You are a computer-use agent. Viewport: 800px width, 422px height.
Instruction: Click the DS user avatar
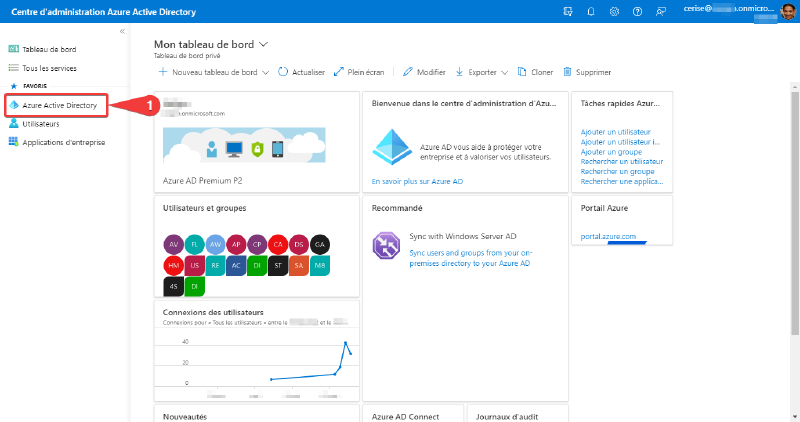[x=299, y=244]
